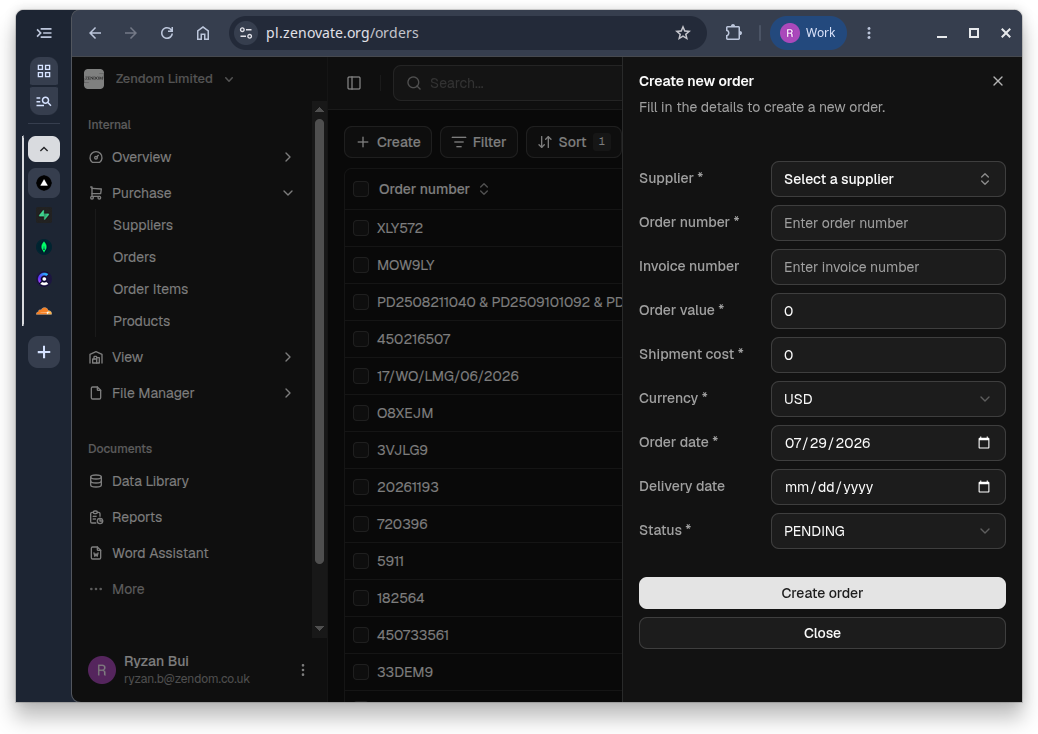
Task: Open the search tabs icon in side strip
Action: pos(44,101)
